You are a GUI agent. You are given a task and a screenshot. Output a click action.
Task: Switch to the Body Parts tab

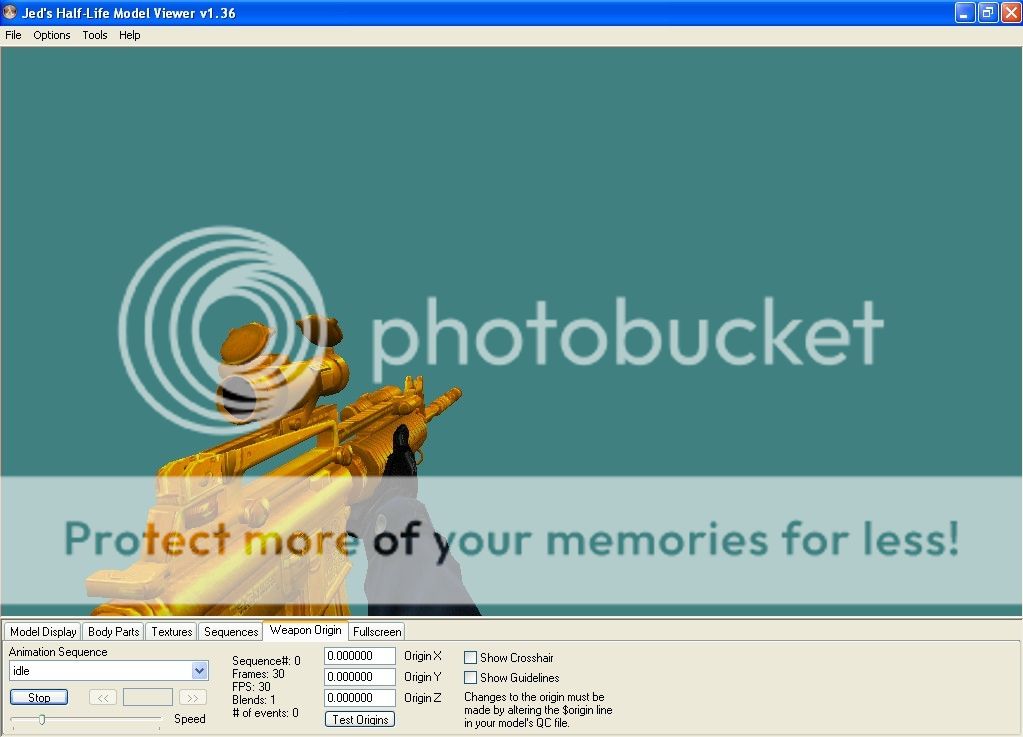[113, 632]
